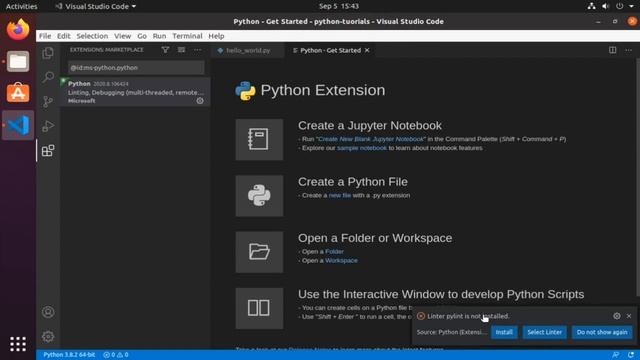Open the sample notebook link
Image resolution: width=640 pixels, height=360 pixels.
click(x=362, y=148)
